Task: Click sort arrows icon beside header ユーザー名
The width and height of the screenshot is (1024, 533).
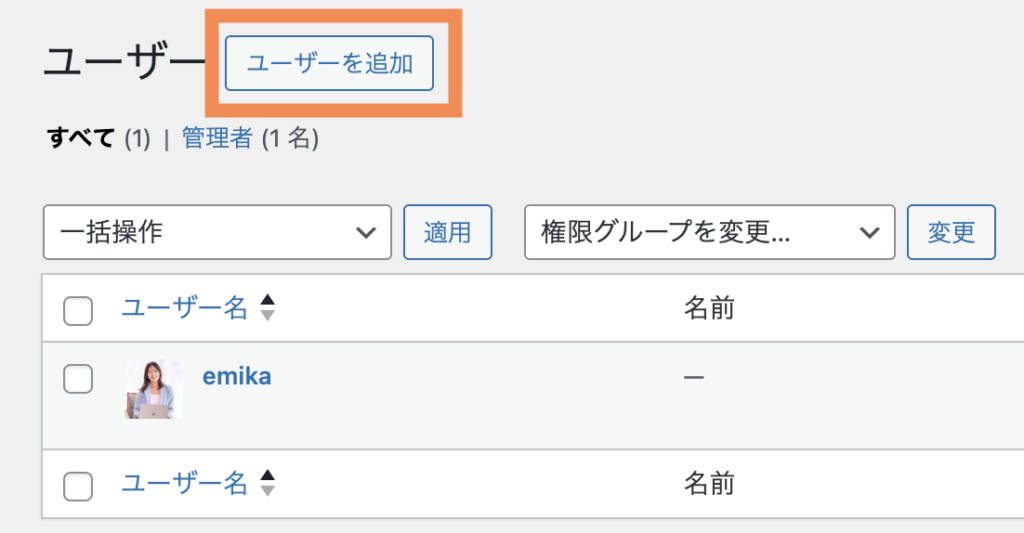Action: point(267,308)
